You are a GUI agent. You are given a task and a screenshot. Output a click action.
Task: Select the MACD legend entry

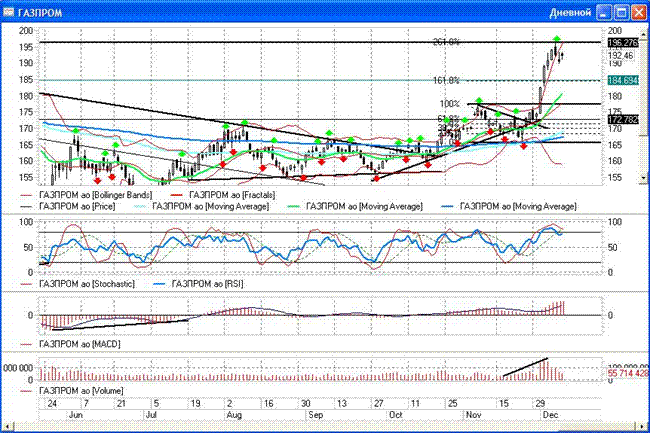[70, 344]
